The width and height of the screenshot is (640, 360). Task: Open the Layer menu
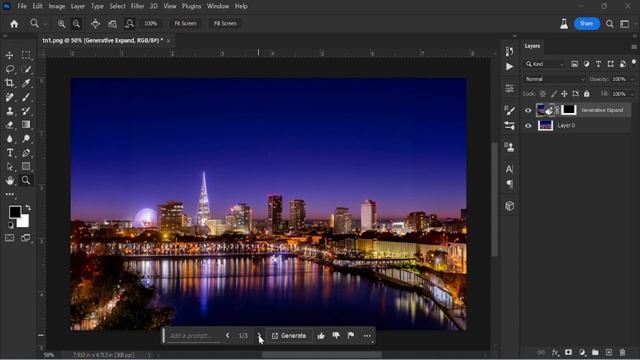point(78,6)
